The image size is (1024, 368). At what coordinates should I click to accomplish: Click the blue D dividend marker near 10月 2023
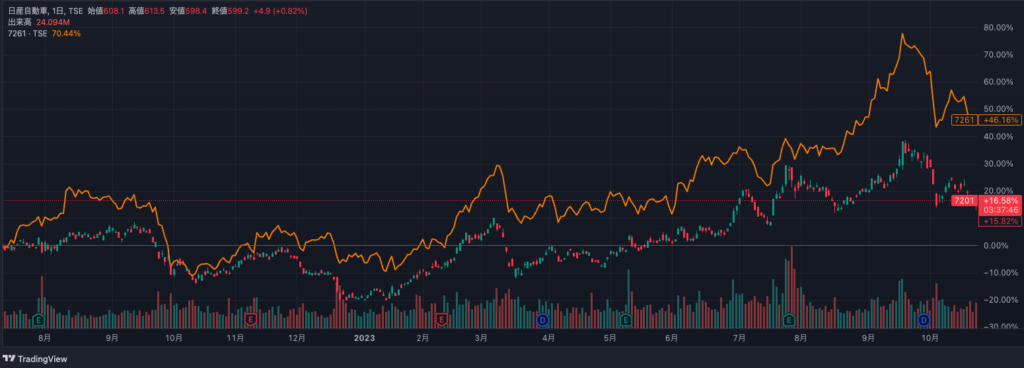923,320
